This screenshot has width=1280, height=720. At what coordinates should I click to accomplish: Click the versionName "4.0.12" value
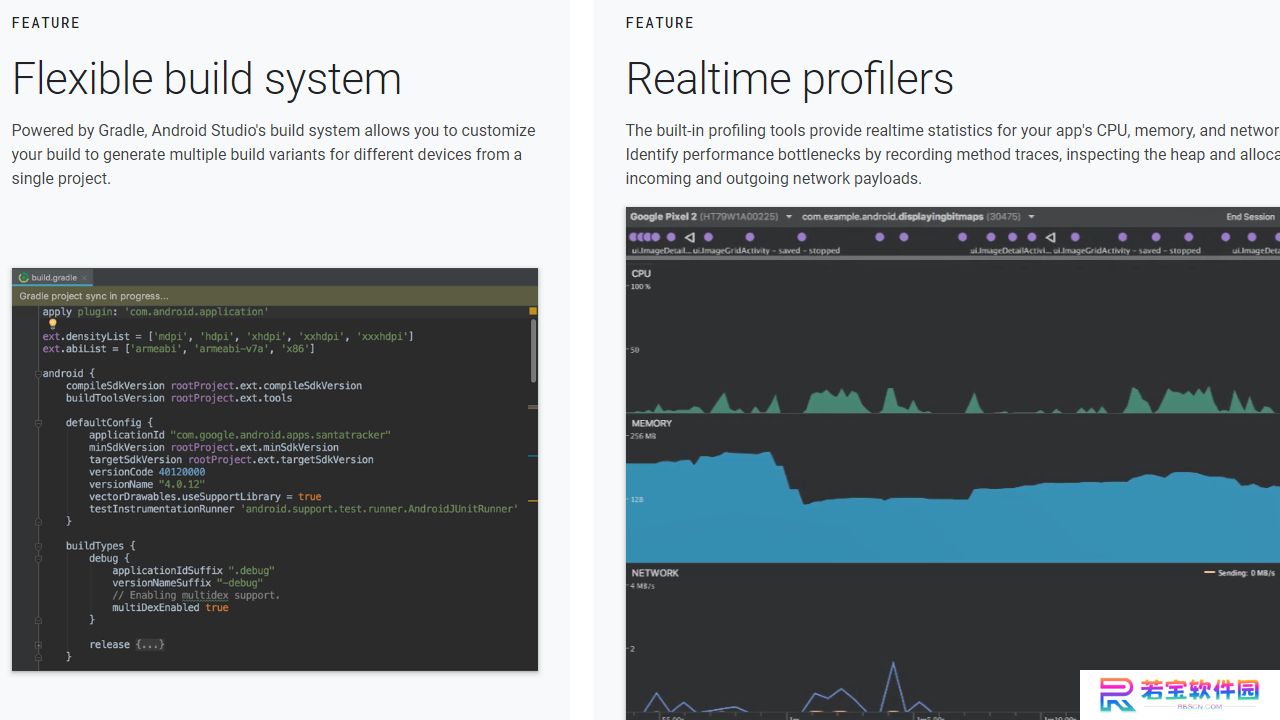(x=181, y=484)
